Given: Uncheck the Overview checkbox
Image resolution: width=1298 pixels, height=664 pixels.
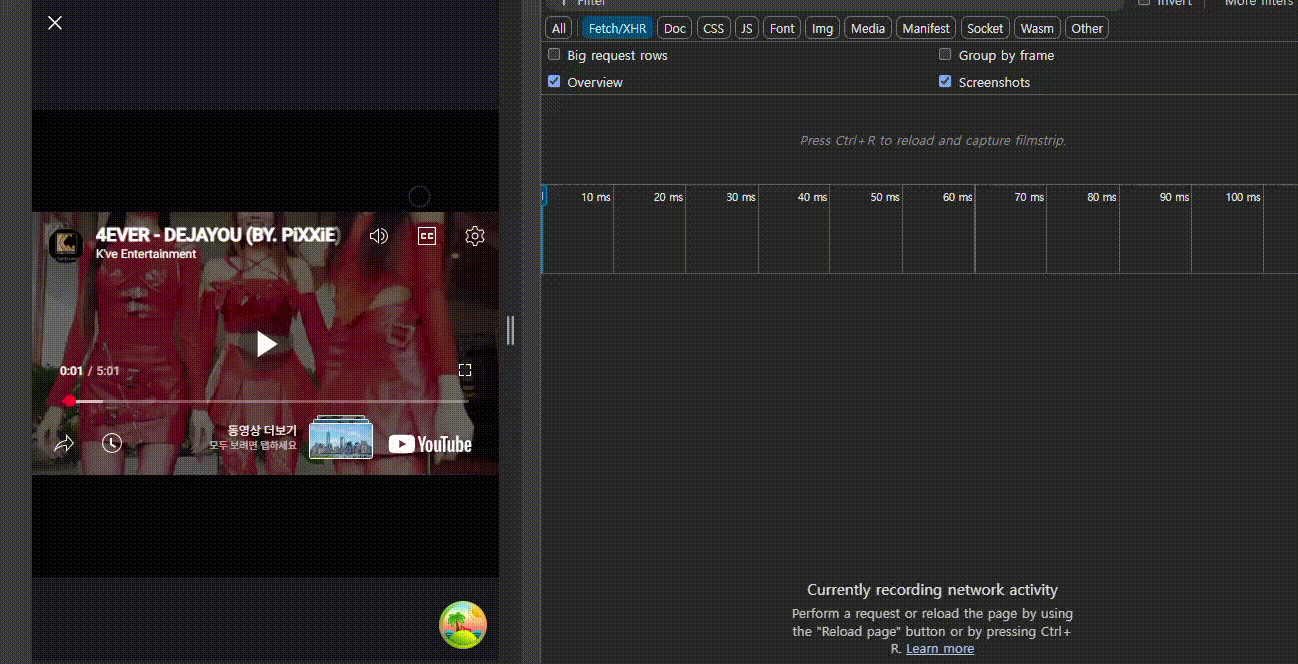Looking at the screenshot, I should 554,81.
